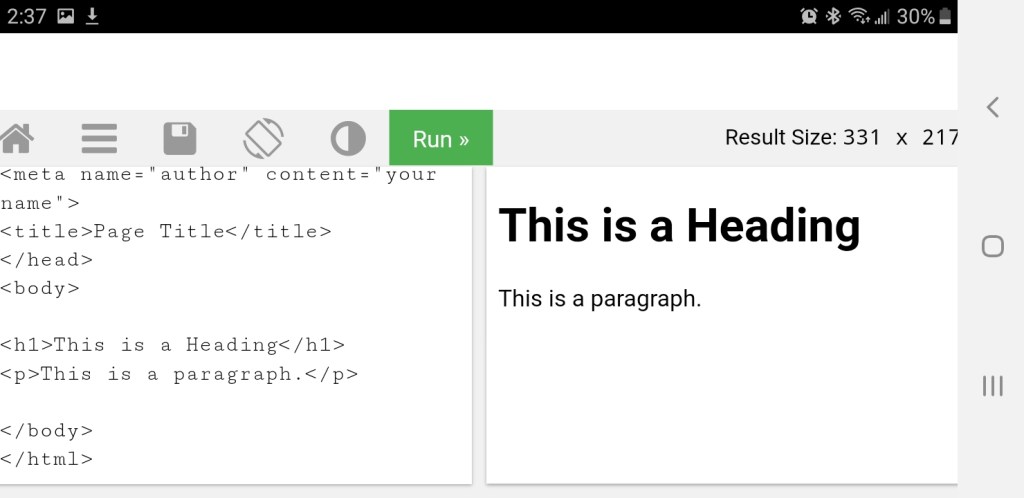Screen dimensions: 1024x498
Task: Tap the Android back chevron
Action: 992,107
